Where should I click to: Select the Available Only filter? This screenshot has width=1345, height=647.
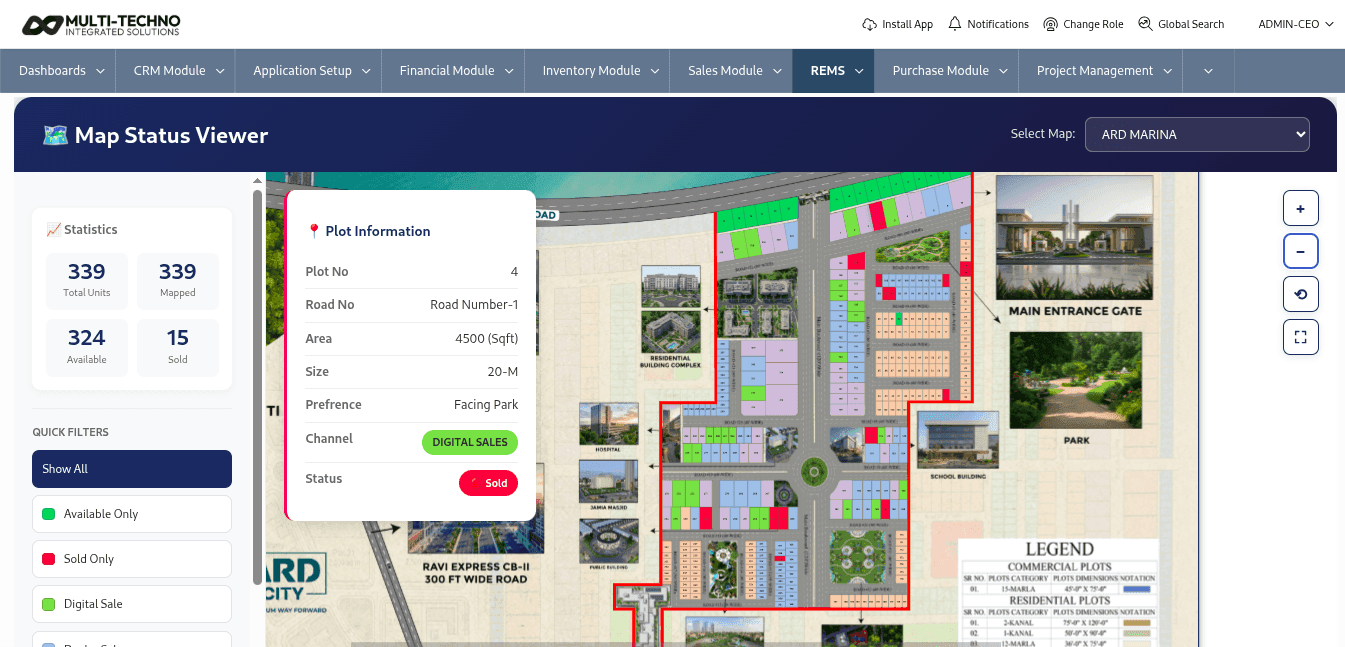(132, 514)
